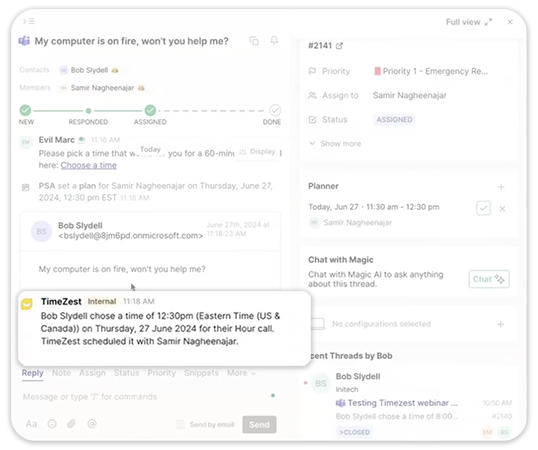This screenshot has height=450, width=538.
Task: Click the Initech company label
Action: 347,389
